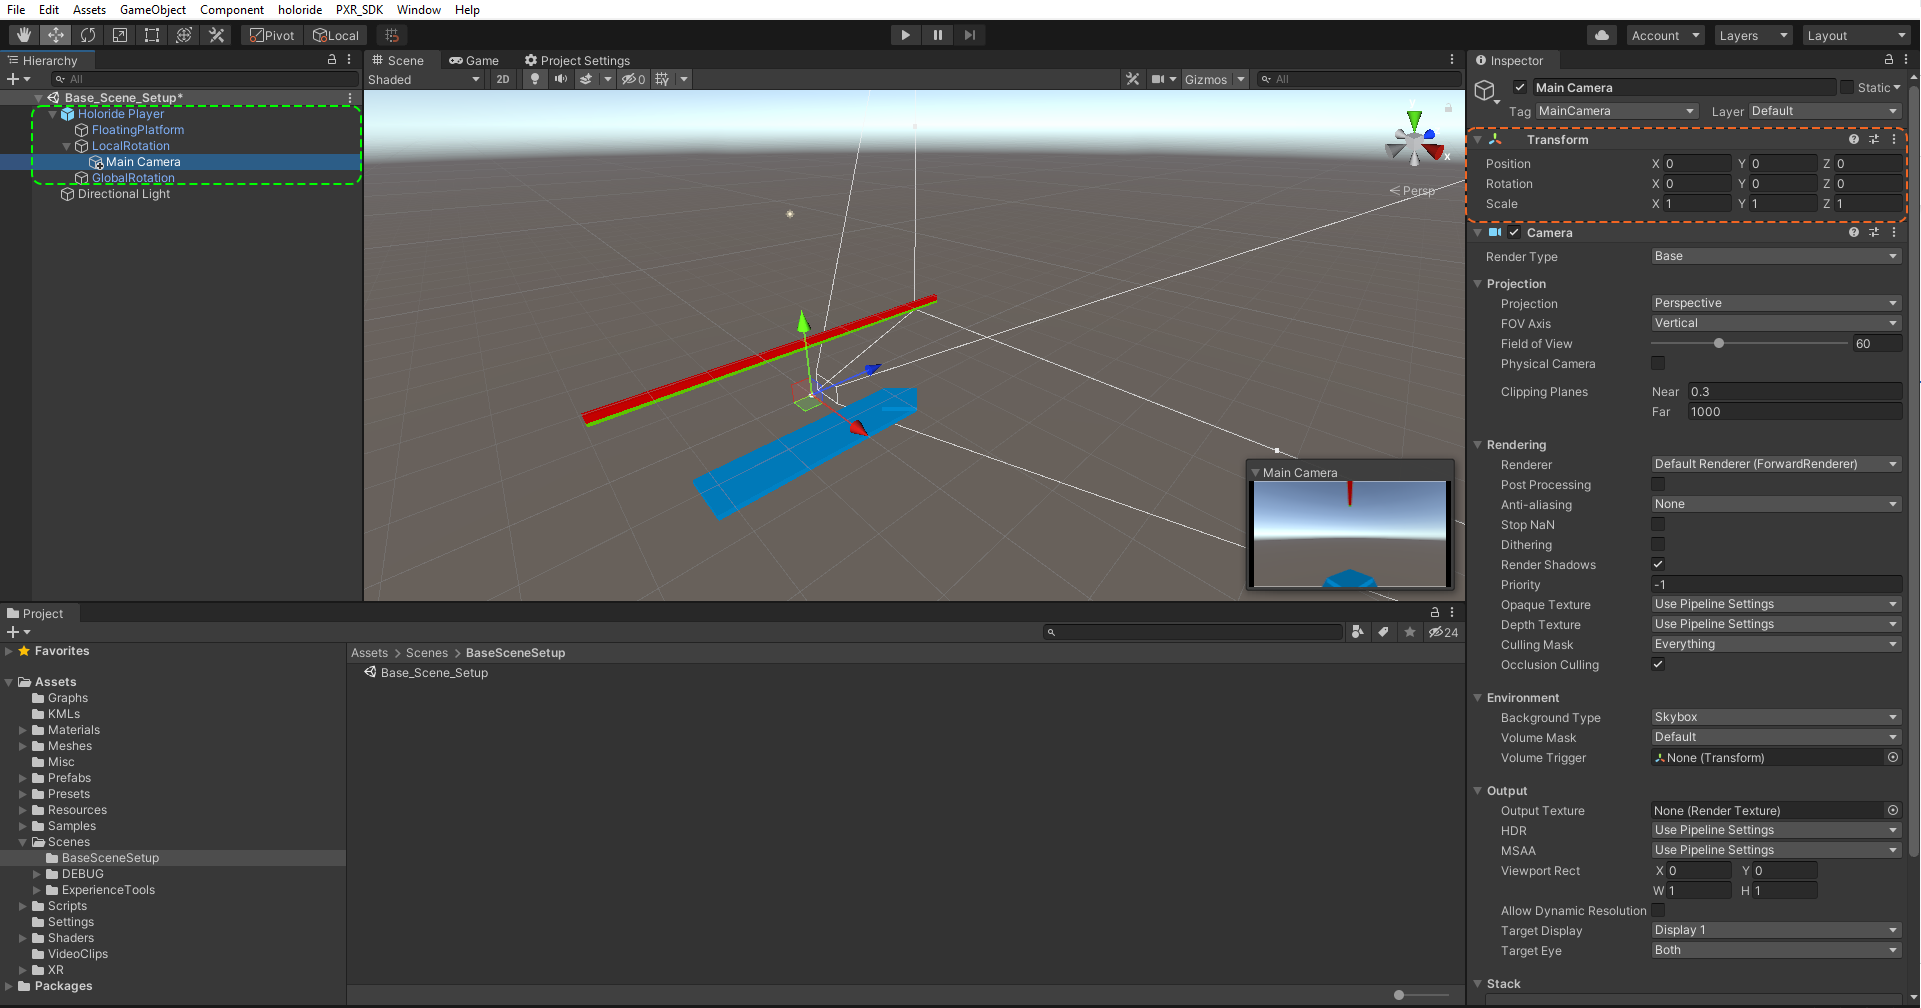The image size is (1921, 1008).
Task: Adjust the Field of View slider
Action: (1719, 344)
